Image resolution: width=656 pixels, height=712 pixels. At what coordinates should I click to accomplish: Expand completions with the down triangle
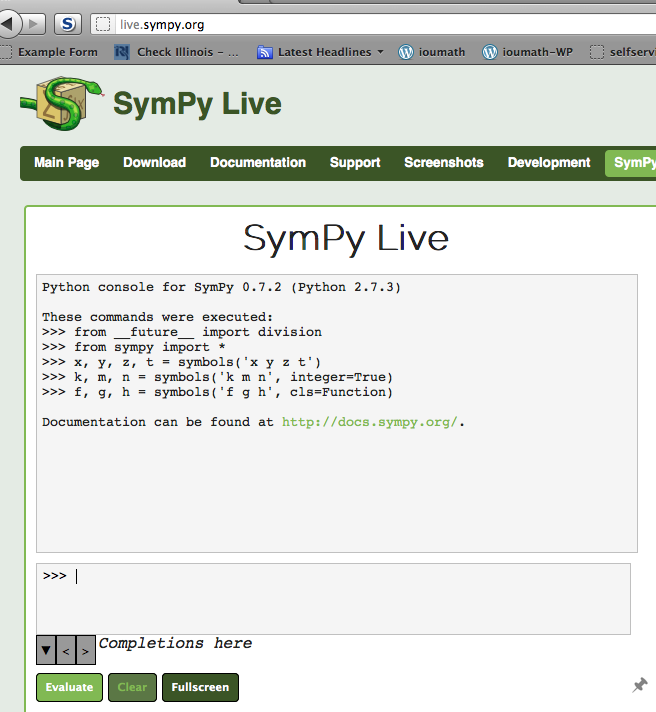pyautogui.click(x=46, y=650)
